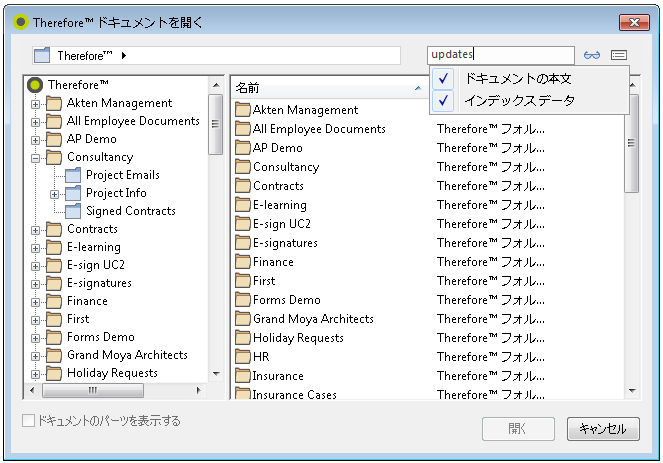This screenshot has height=463, width=663.
Task: Click the Therefore root icon in tree
Action: click(x=35, y=85)
